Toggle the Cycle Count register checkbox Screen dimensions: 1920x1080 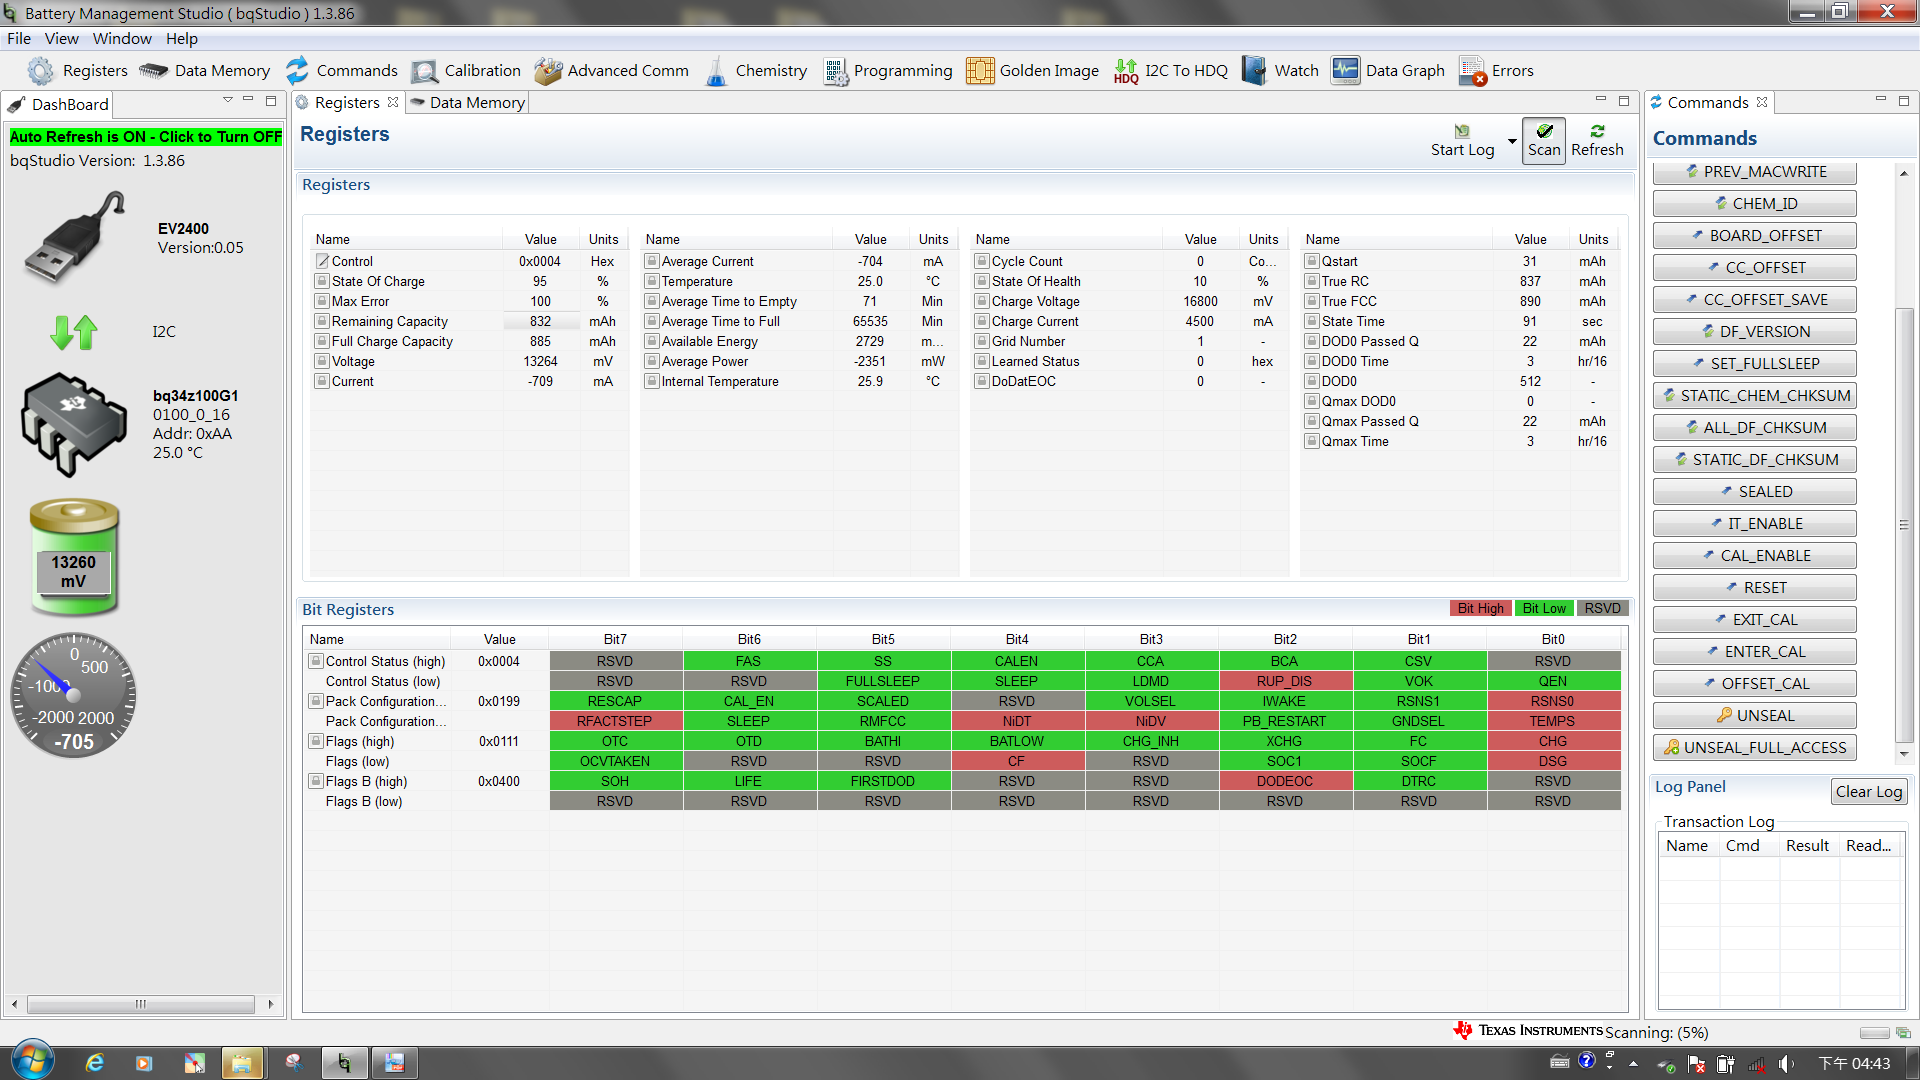click(x=982, y=261)
